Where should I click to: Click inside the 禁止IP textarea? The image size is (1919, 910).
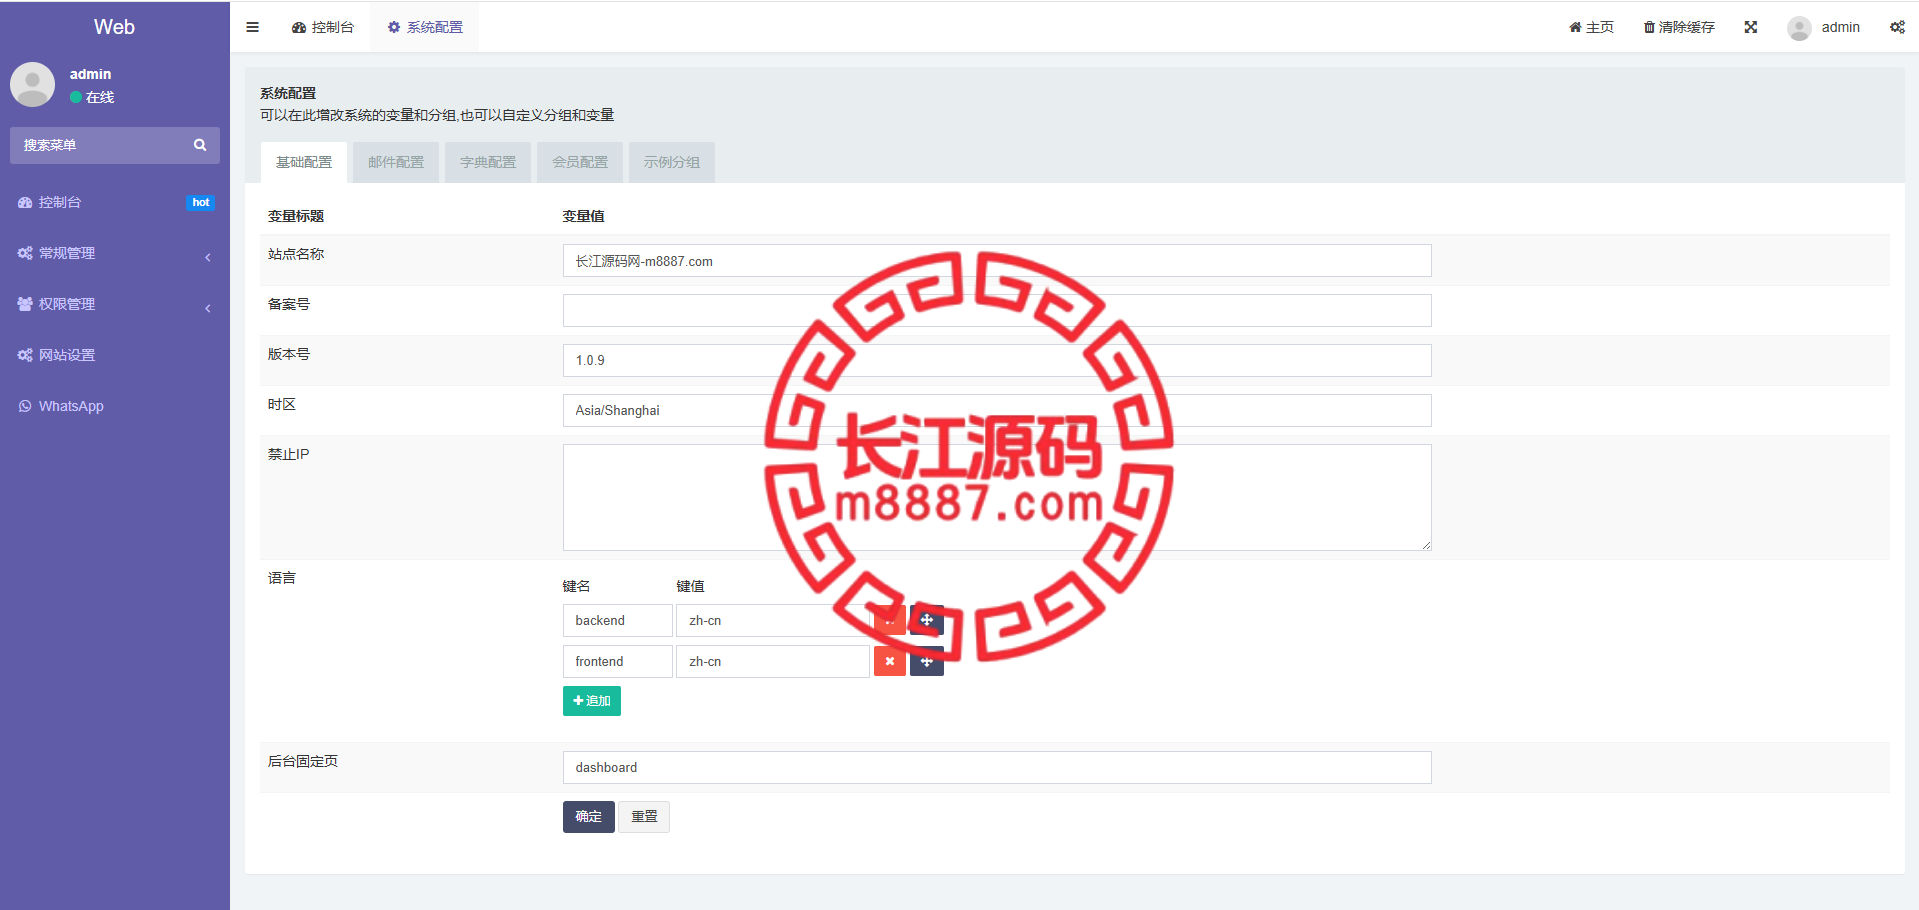click(997, 497)
